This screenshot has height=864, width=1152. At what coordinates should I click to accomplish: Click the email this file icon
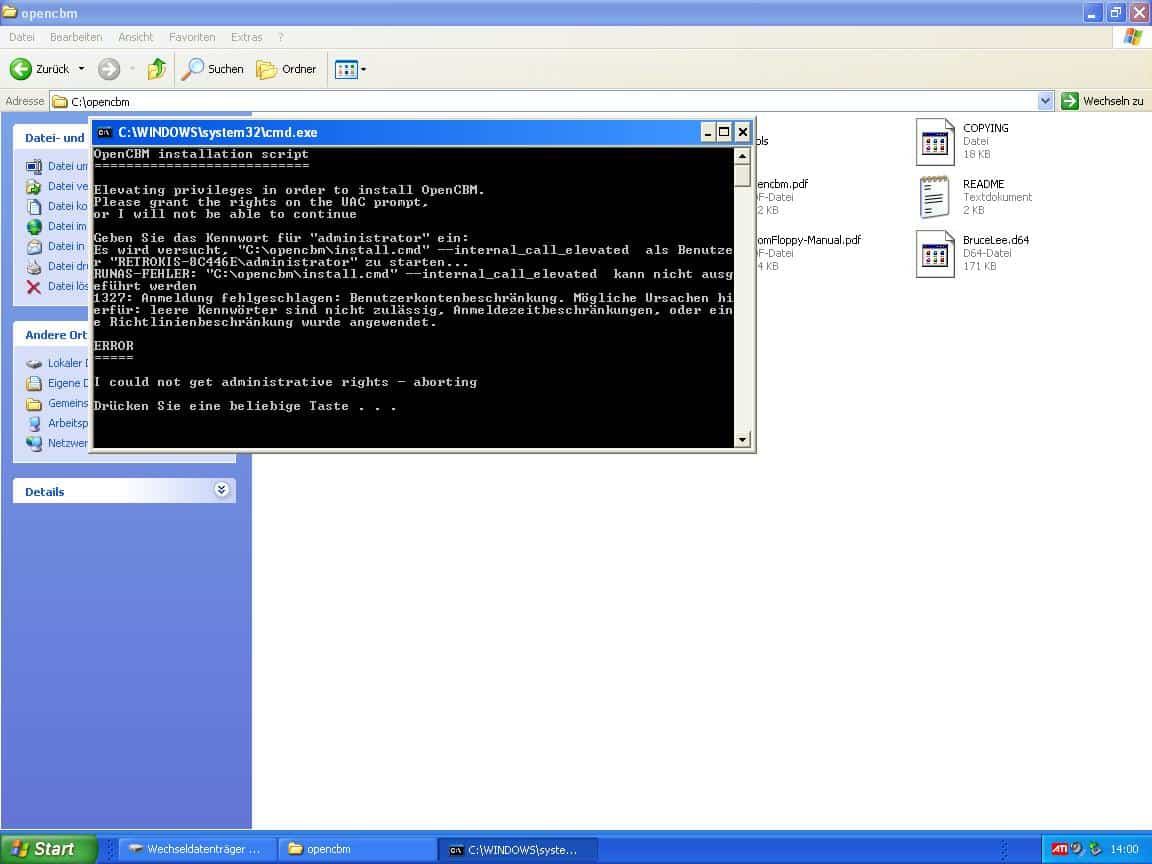coord(34,246)
